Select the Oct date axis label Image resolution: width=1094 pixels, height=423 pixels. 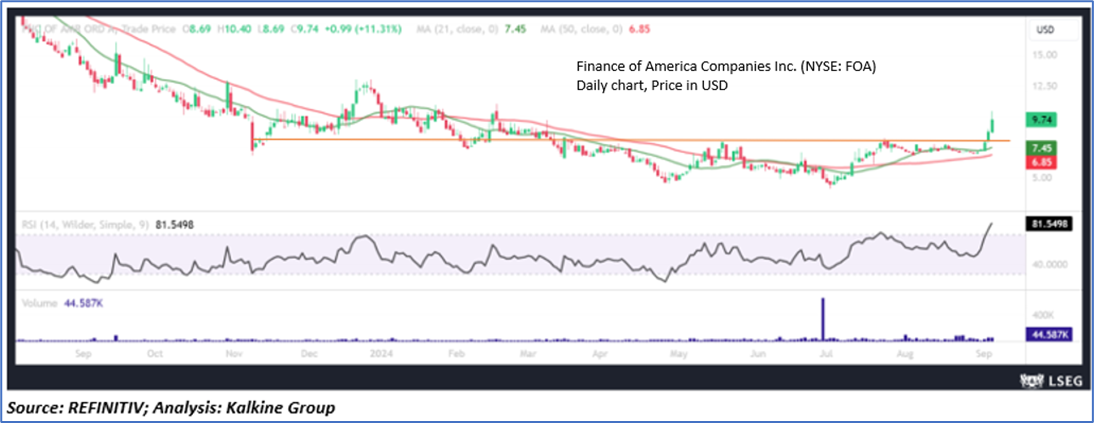tap(156, 354)
